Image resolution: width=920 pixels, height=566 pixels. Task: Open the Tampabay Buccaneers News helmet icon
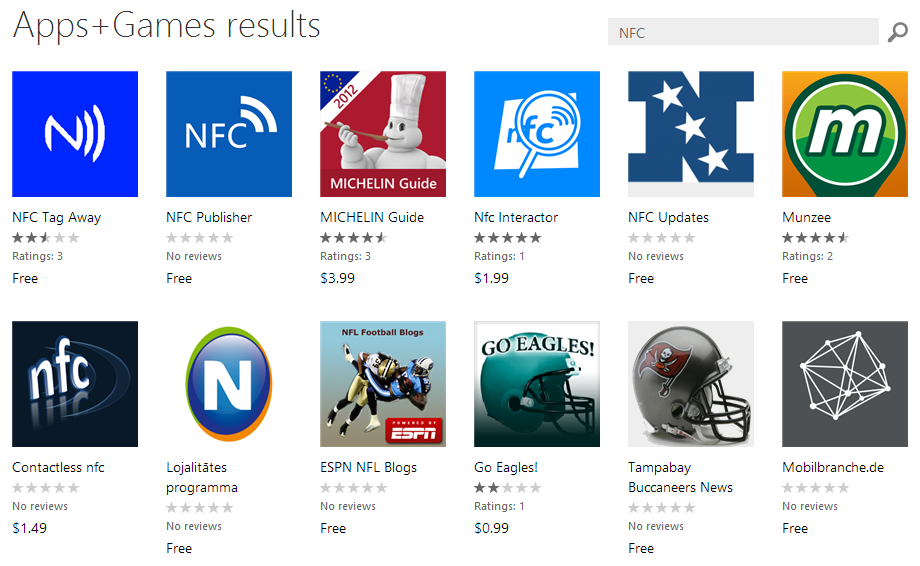691,384
